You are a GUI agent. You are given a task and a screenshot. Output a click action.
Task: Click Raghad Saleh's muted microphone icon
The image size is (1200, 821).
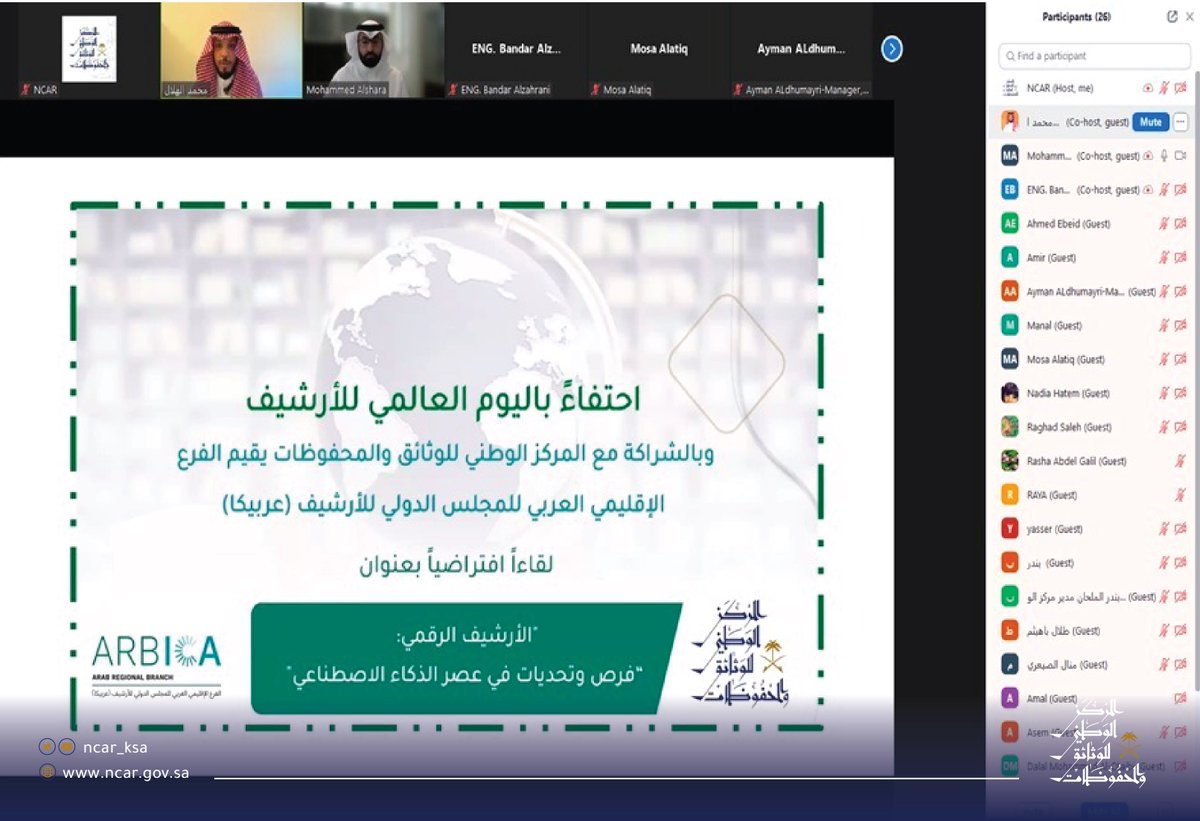pos(1164,427)
